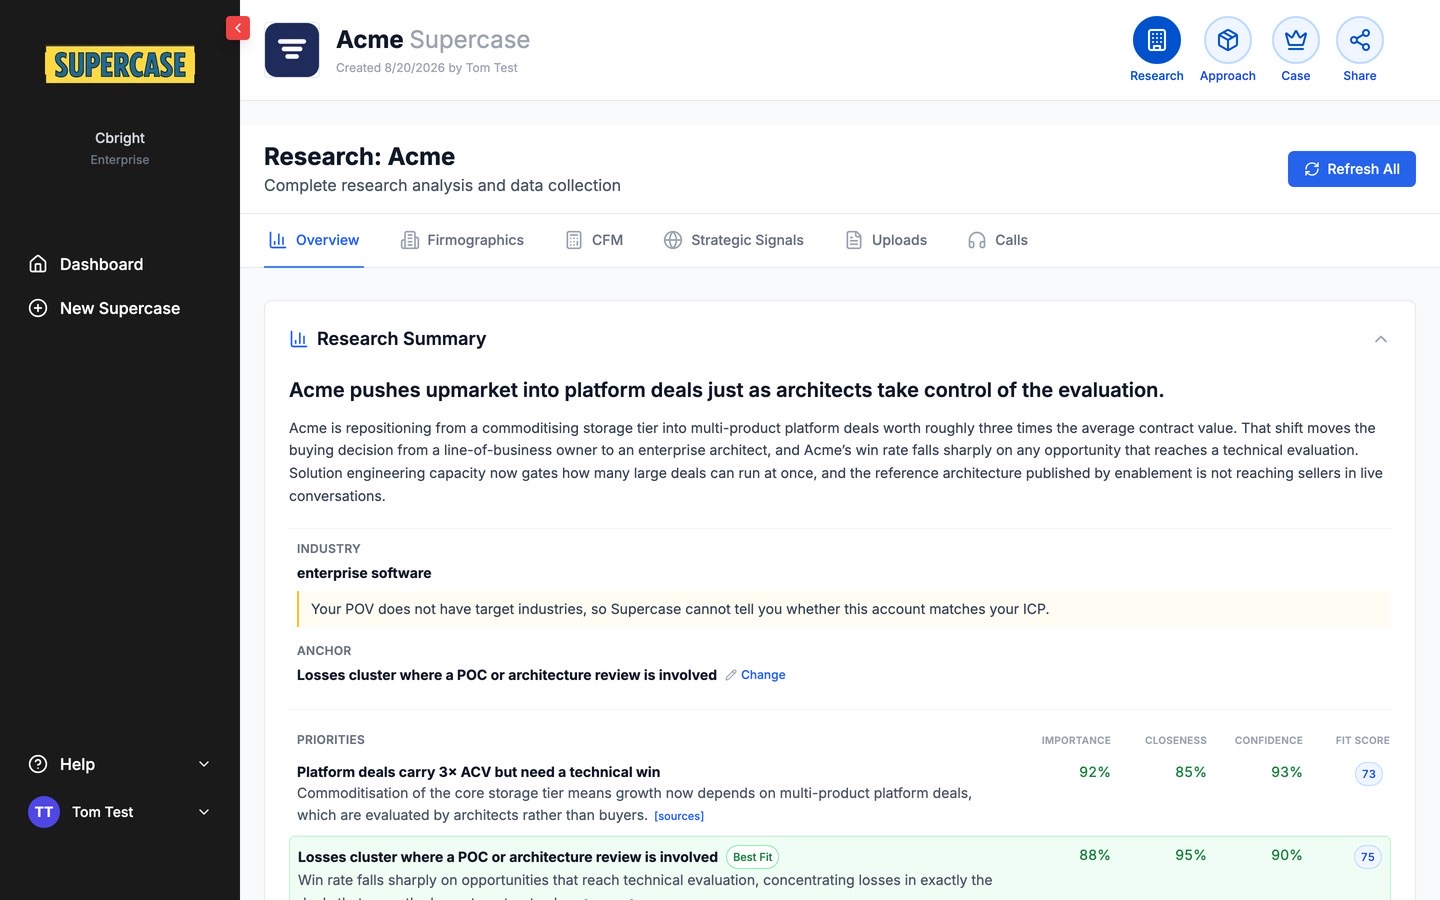1440x900 pixels.
Task: Collapse the Research Summary section
Action: click(1381, 339)
